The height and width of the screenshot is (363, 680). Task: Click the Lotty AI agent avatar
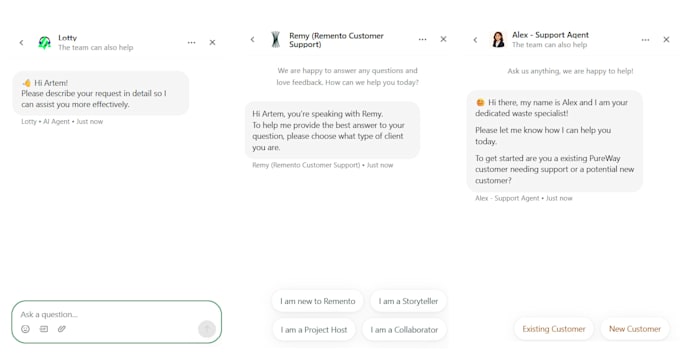[44, 43]
